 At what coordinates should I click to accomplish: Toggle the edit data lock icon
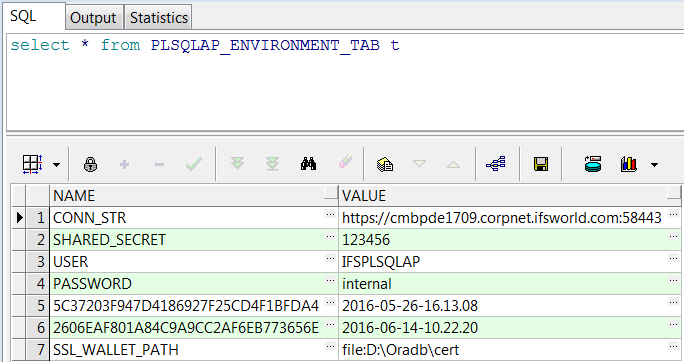tap(90, 164)
